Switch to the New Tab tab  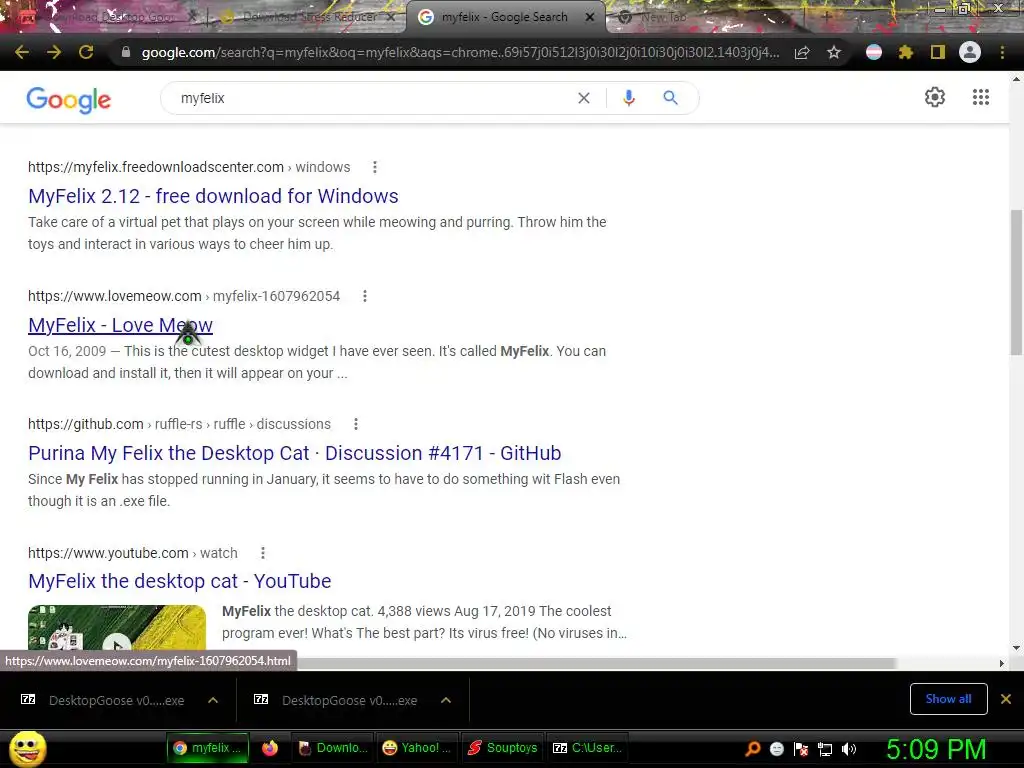click(663, 17)
